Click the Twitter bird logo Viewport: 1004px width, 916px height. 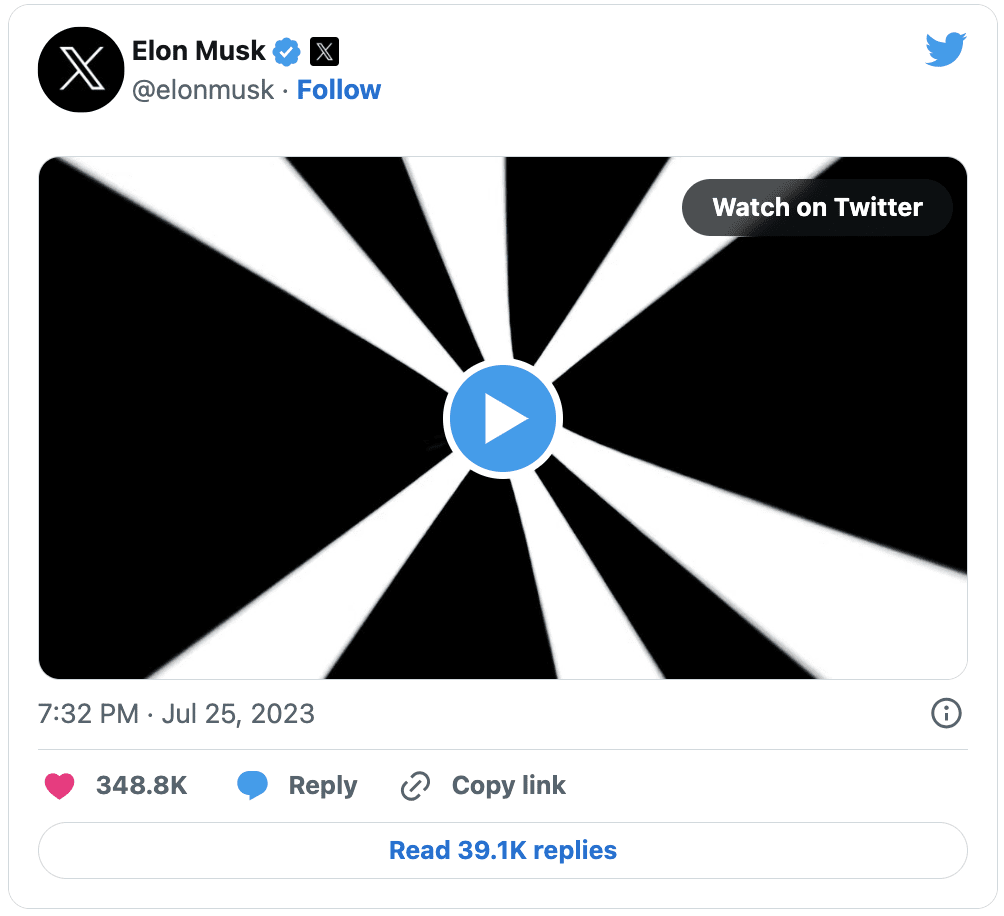point(946,48)
